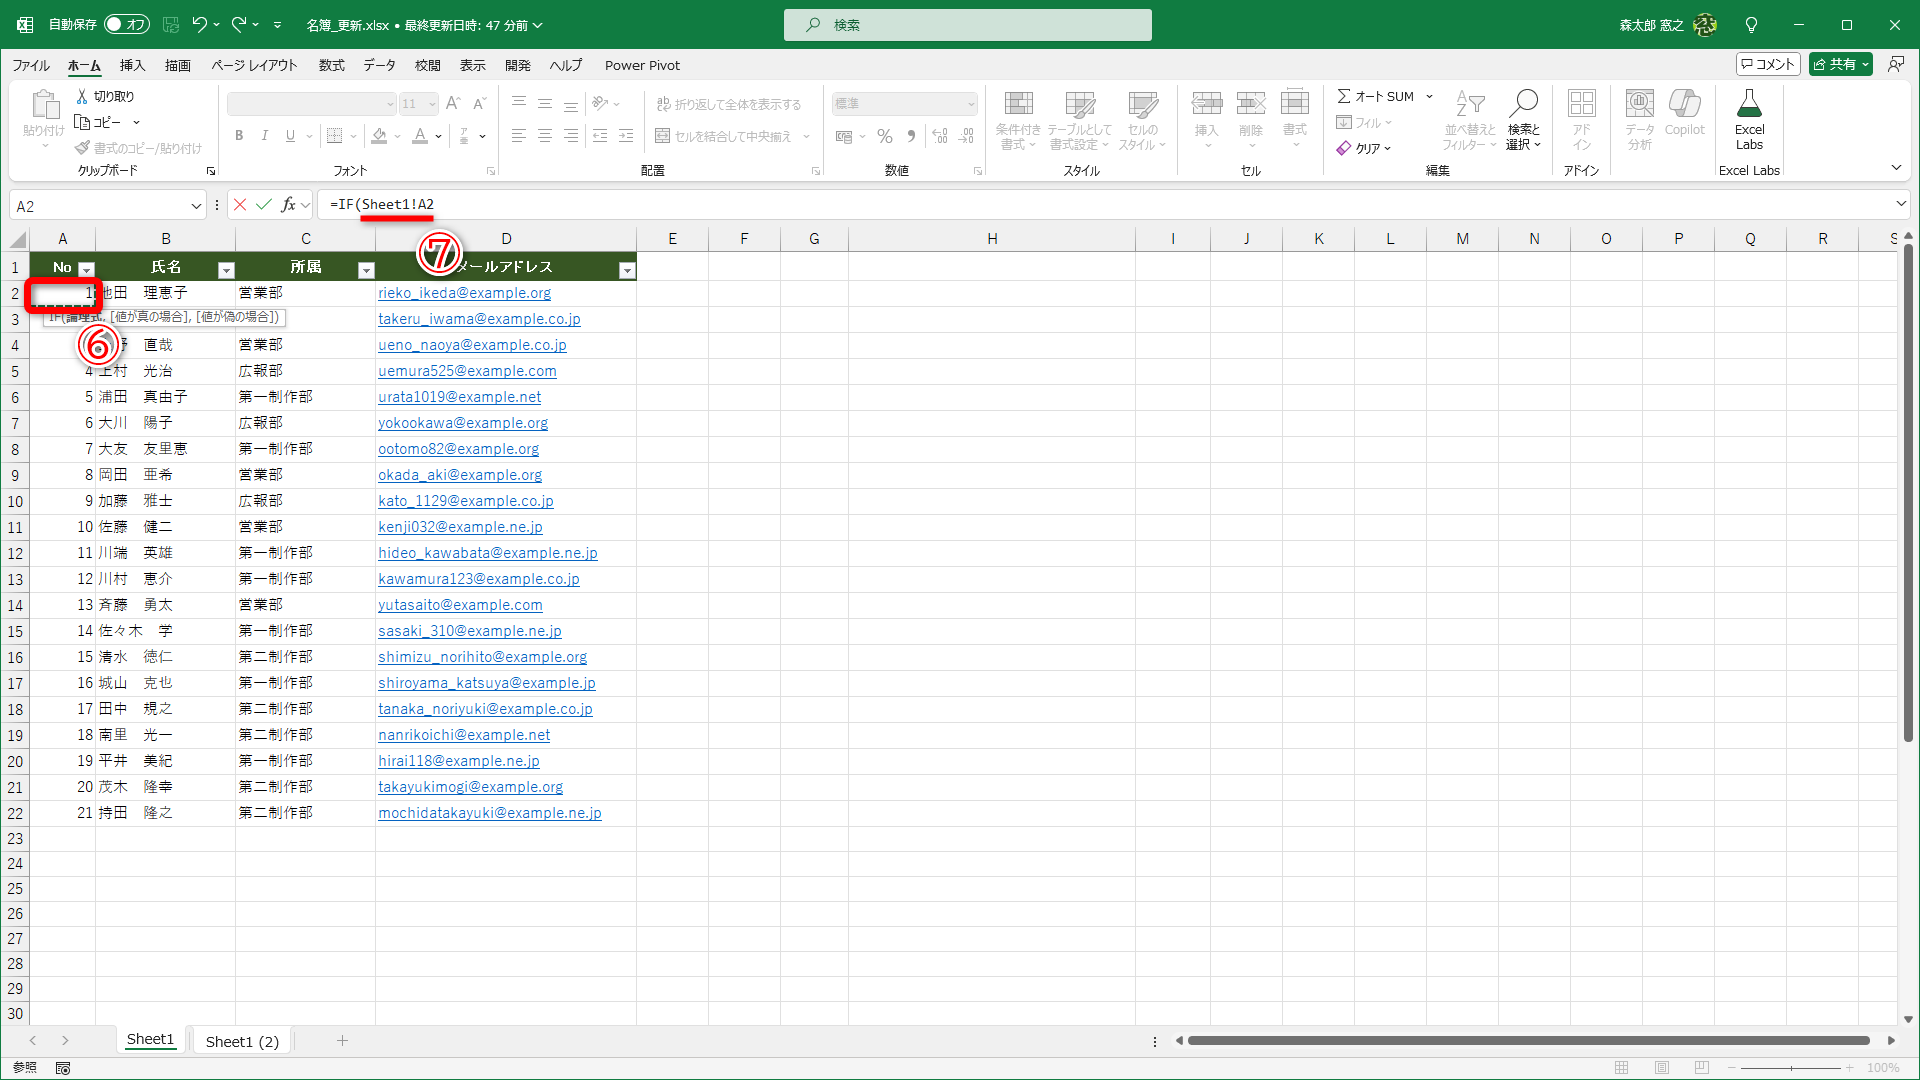Switch to the 数式 ribbon tab
Viewport: 1920px width, 1080px height.
point(331,65)
